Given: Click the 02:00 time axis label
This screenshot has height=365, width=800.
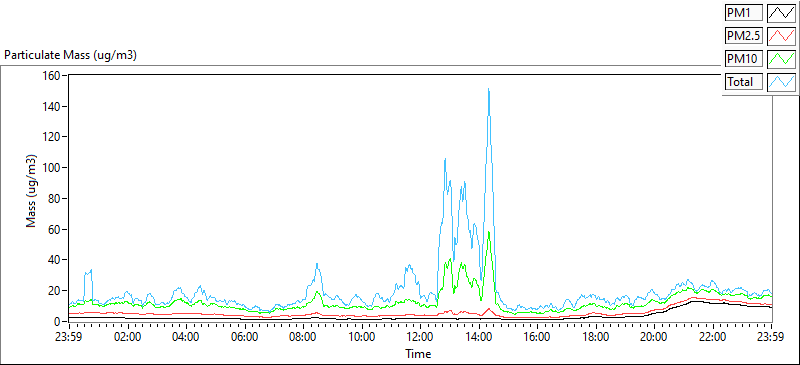Looking at the screenshot, I should (x=128, y=337).
